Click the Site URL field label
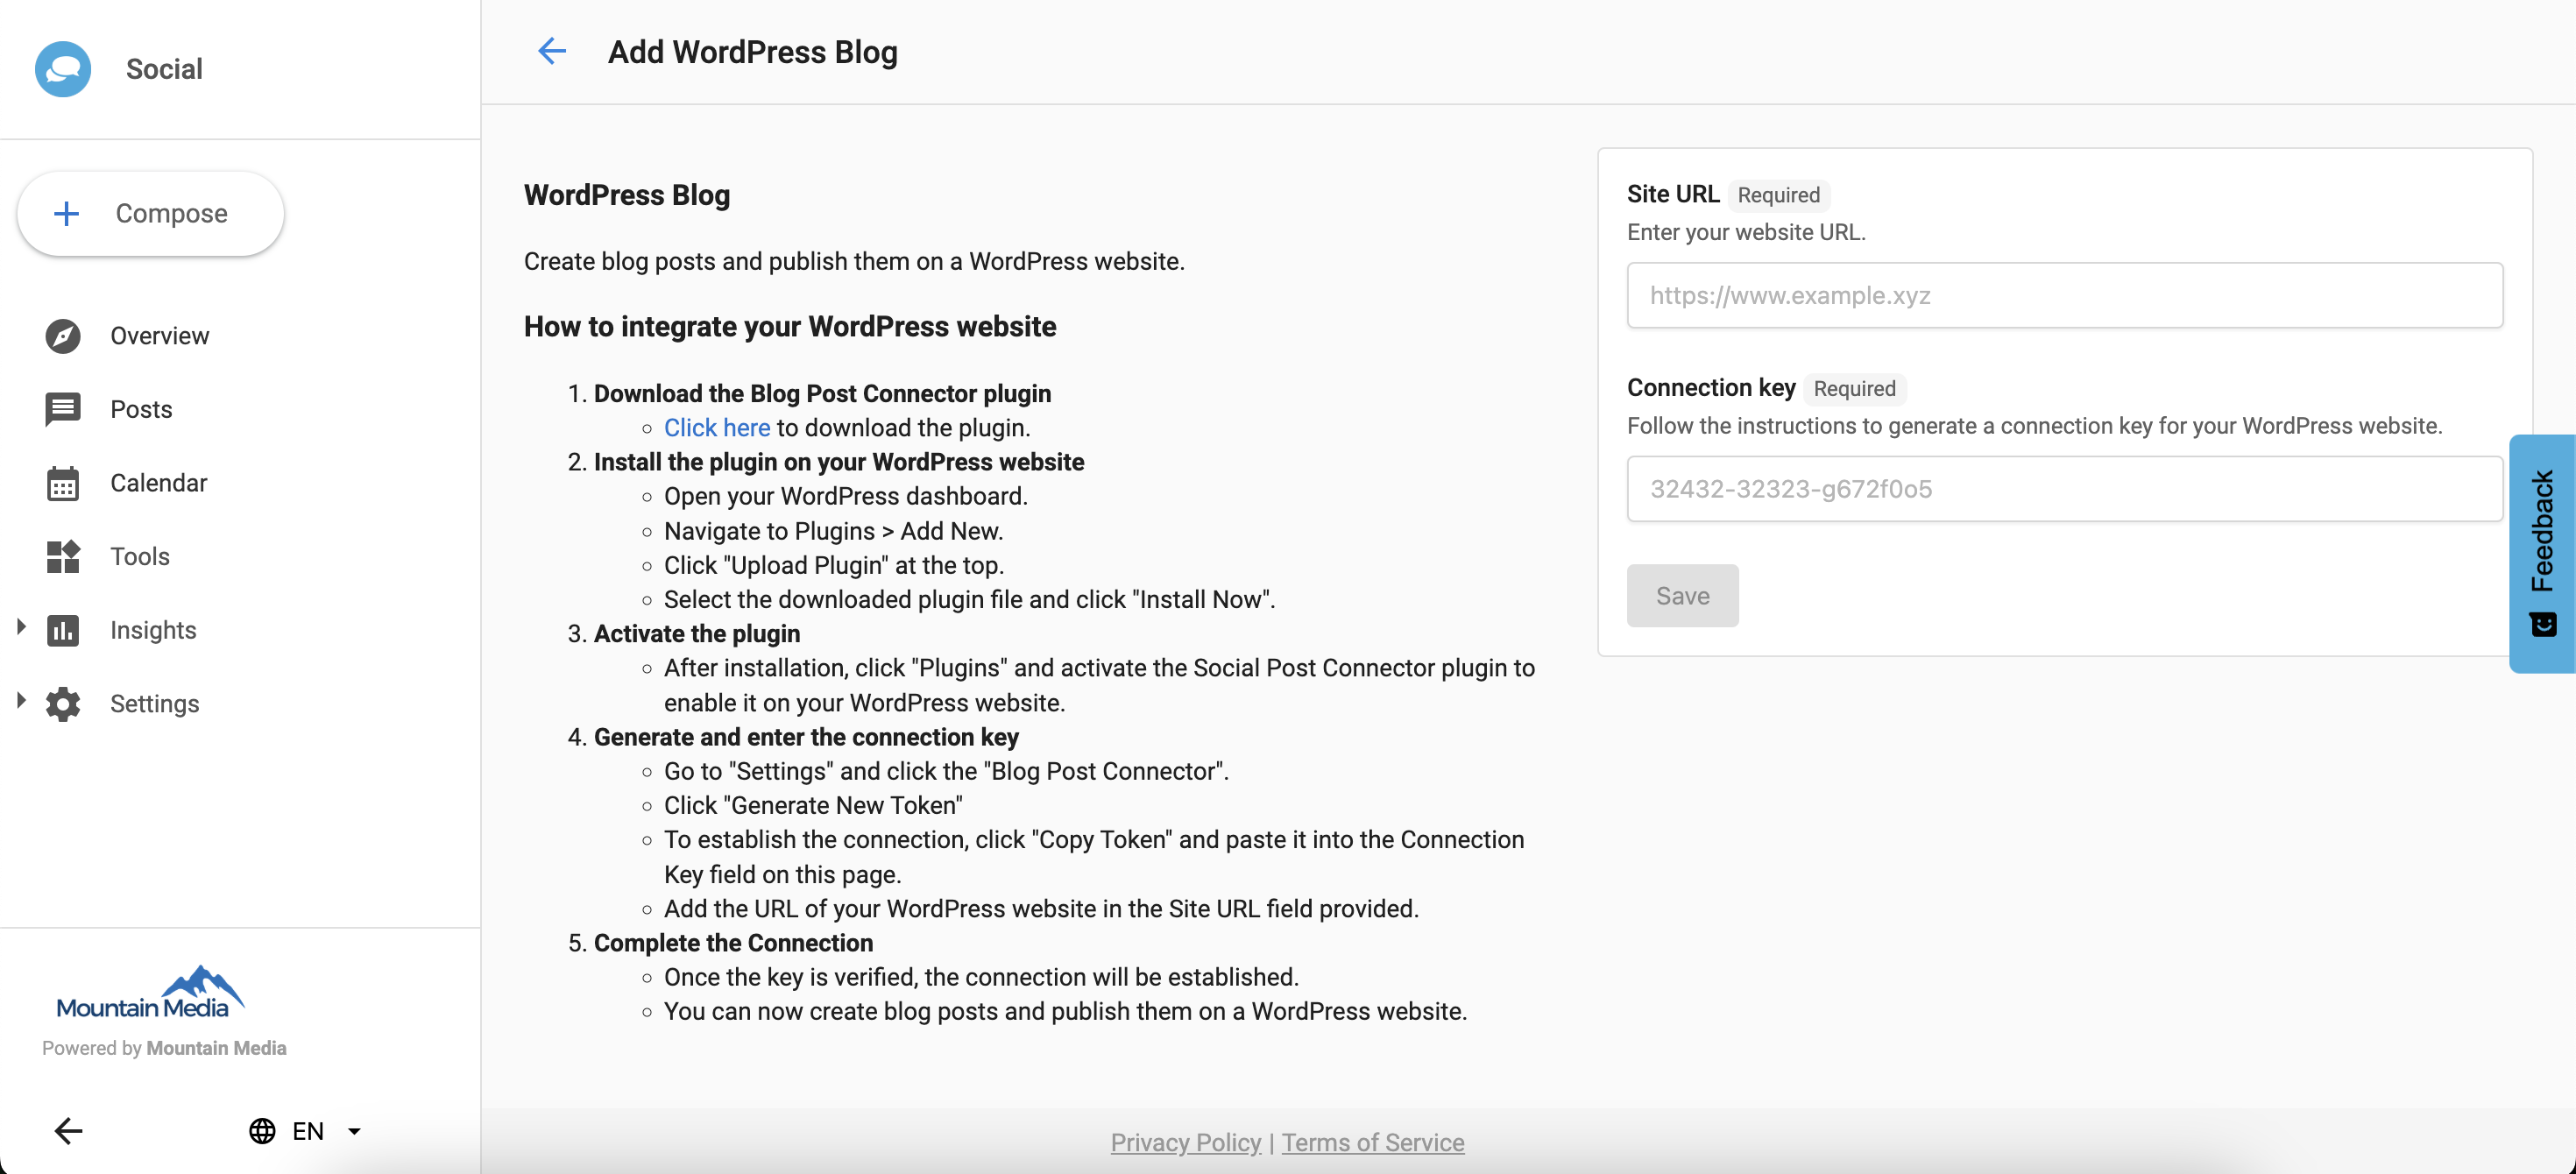This screenshot has height=1174, width=2576. [1673, 194]
